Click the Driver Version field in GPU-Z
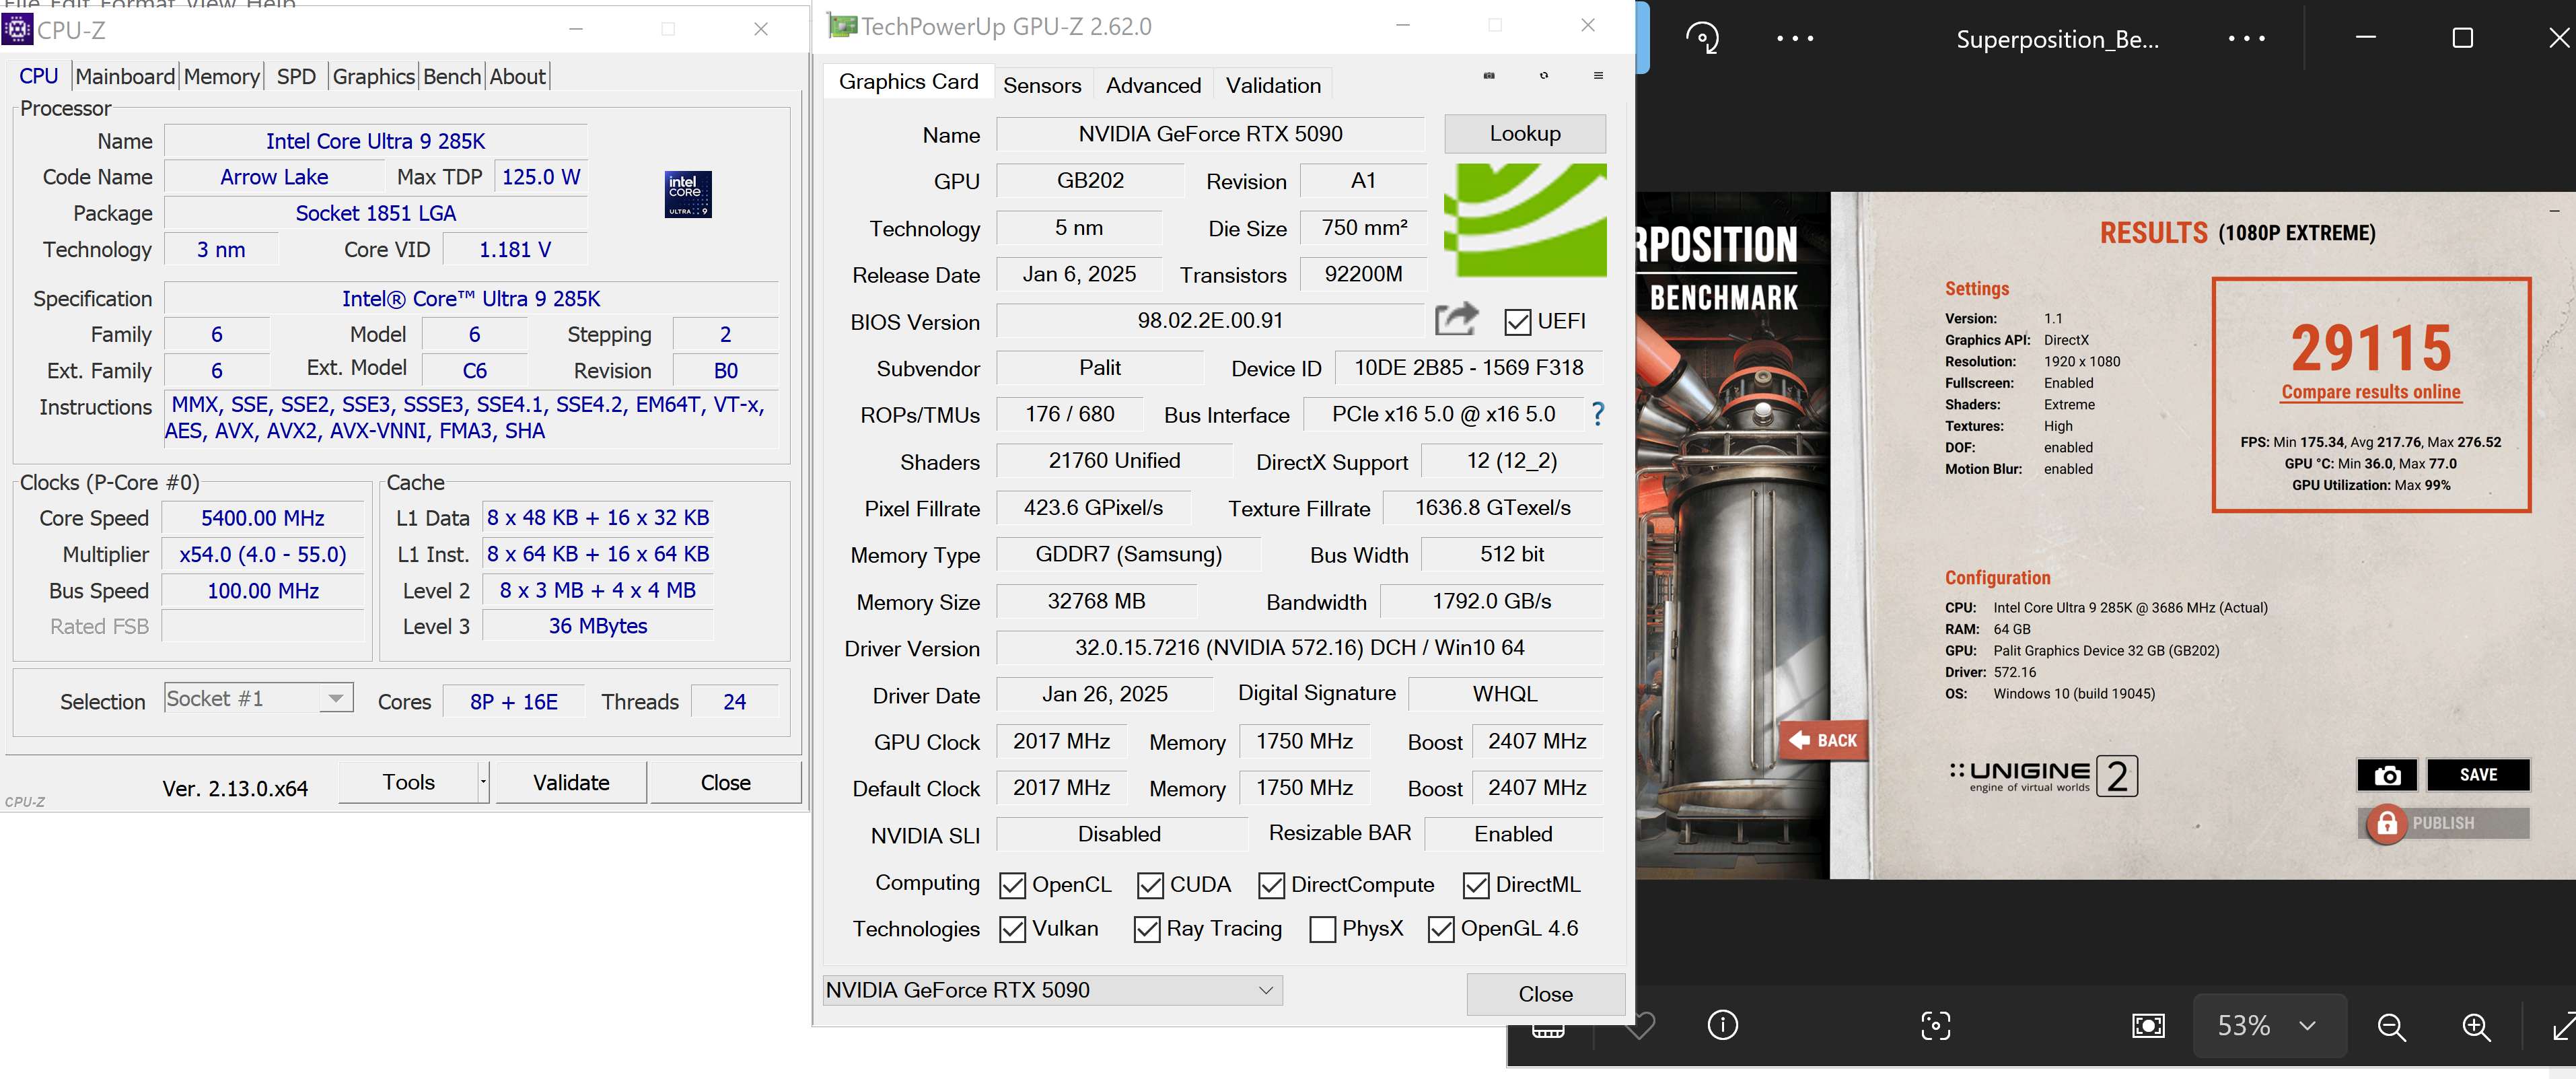 1299,648
